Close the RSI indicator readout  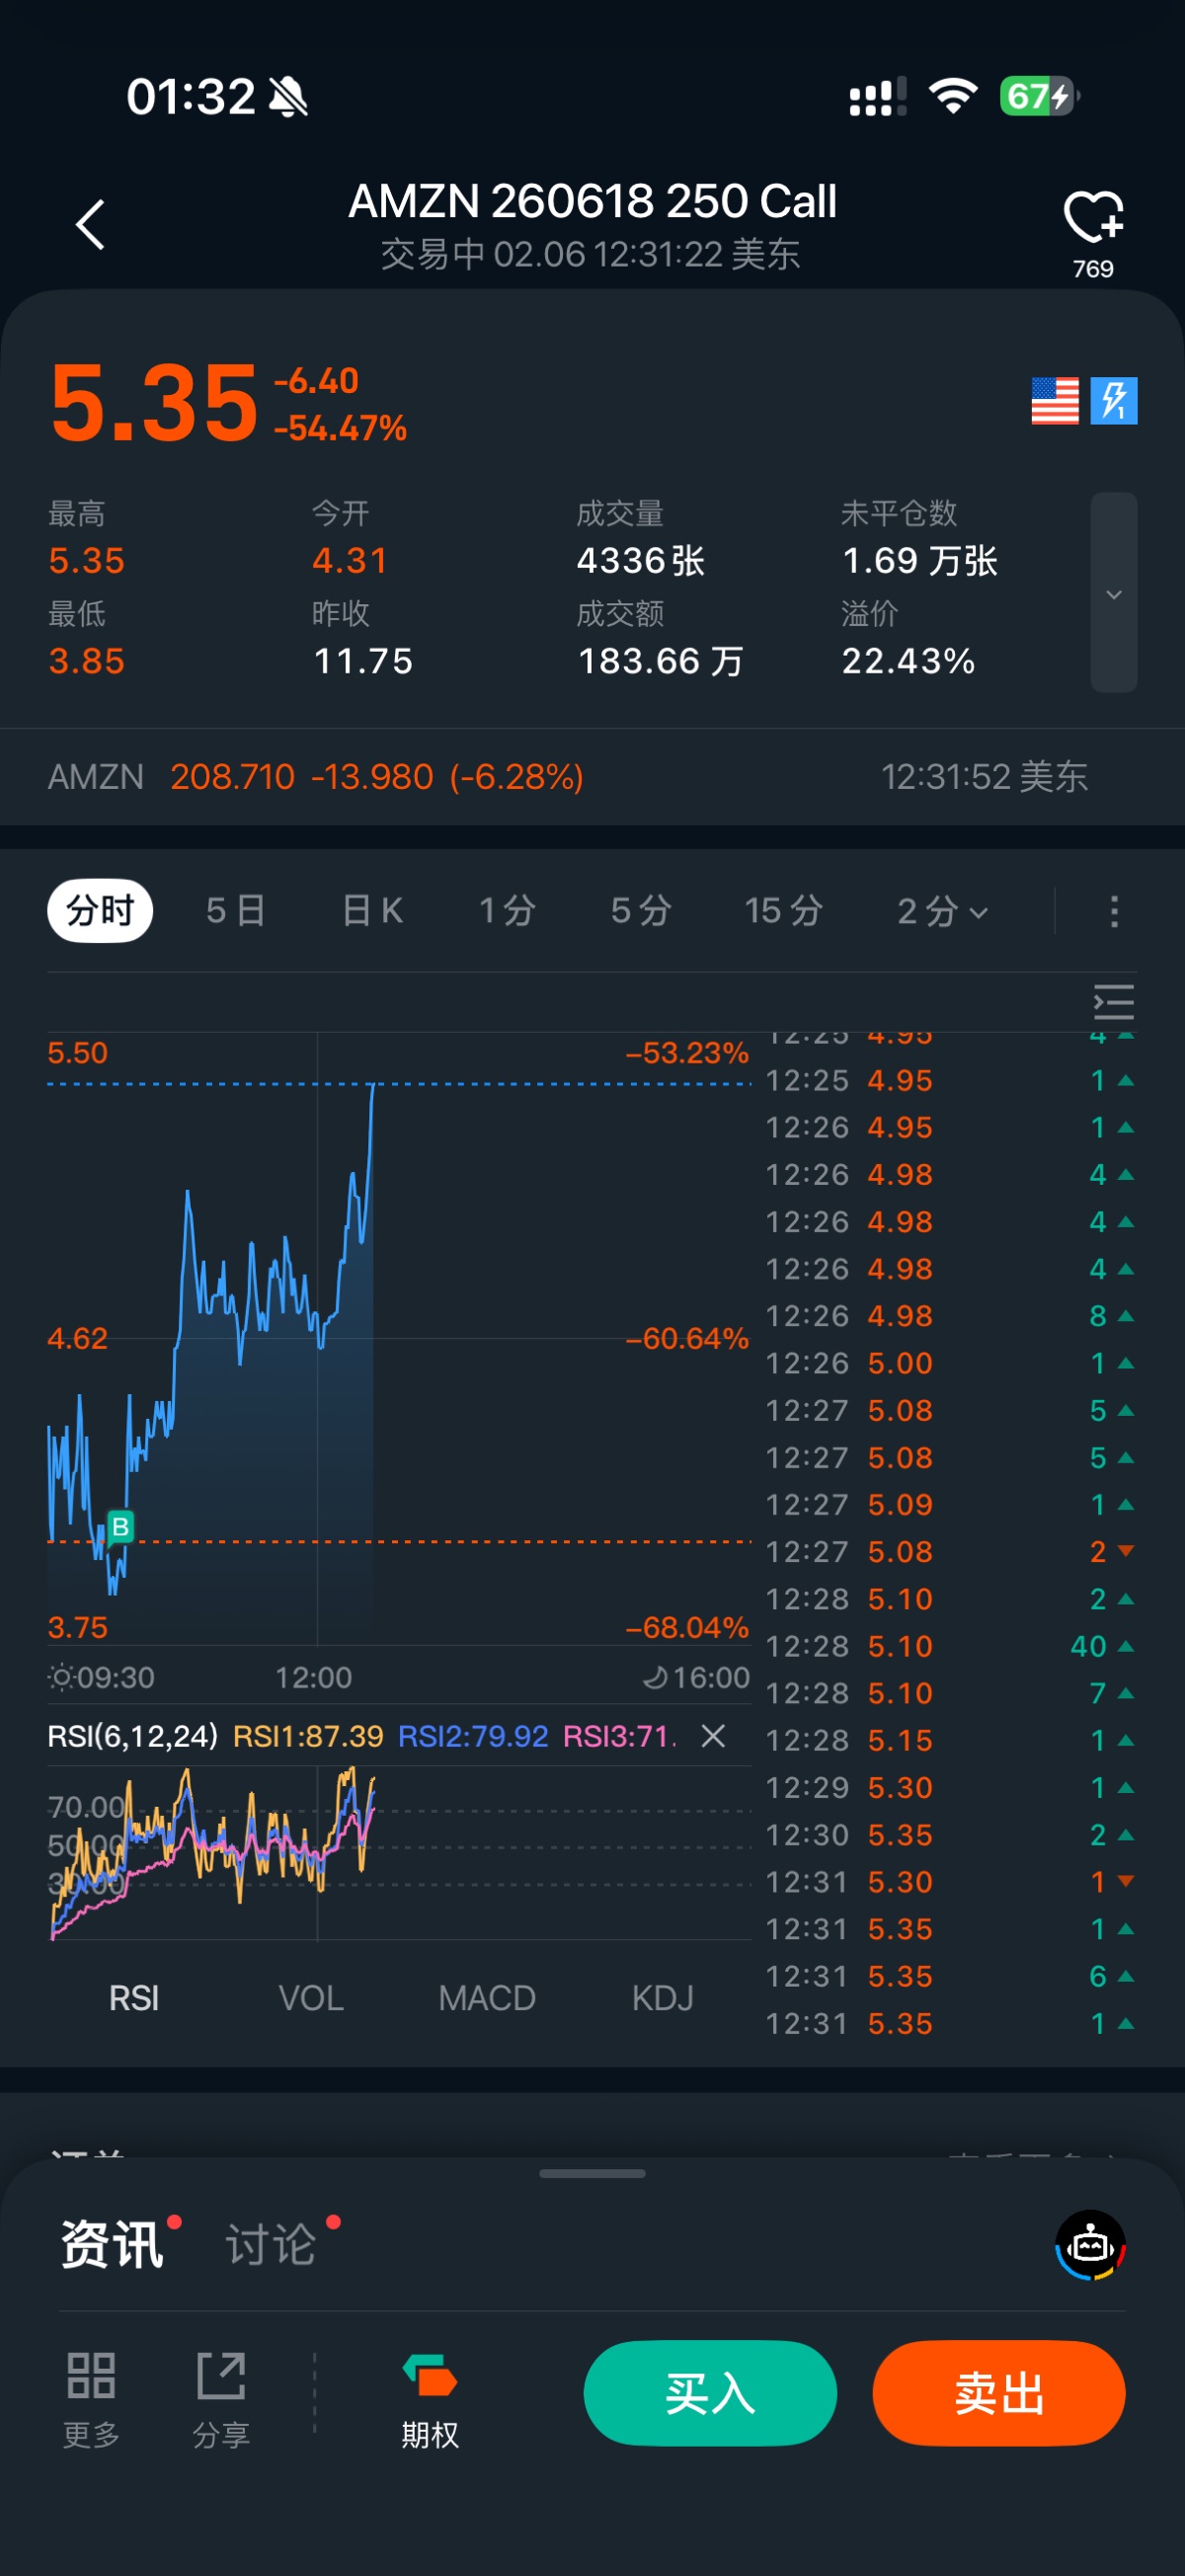point(713,1736)
